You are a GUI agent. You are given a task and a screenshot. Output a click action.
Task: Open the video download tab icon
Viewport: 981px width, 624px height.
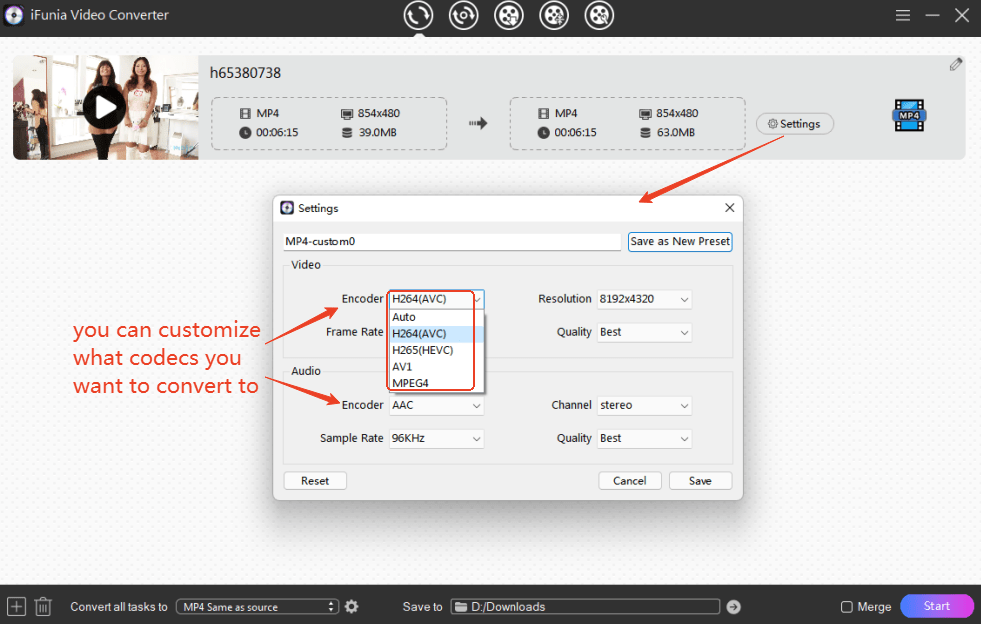(509, 15)
